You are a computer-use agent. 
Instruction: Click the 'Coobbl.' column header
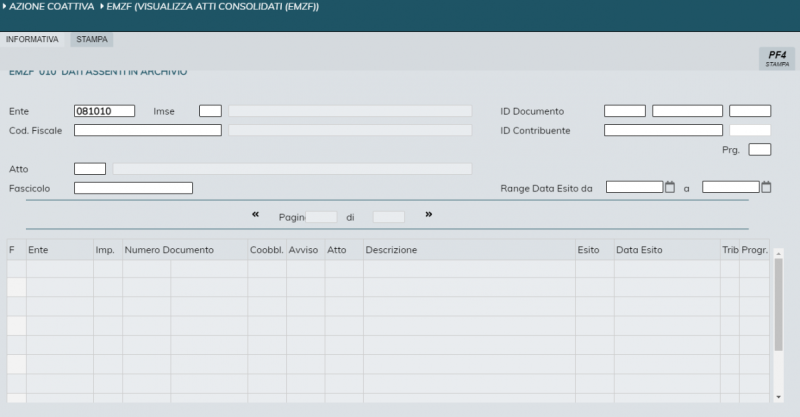click(266, 250)
